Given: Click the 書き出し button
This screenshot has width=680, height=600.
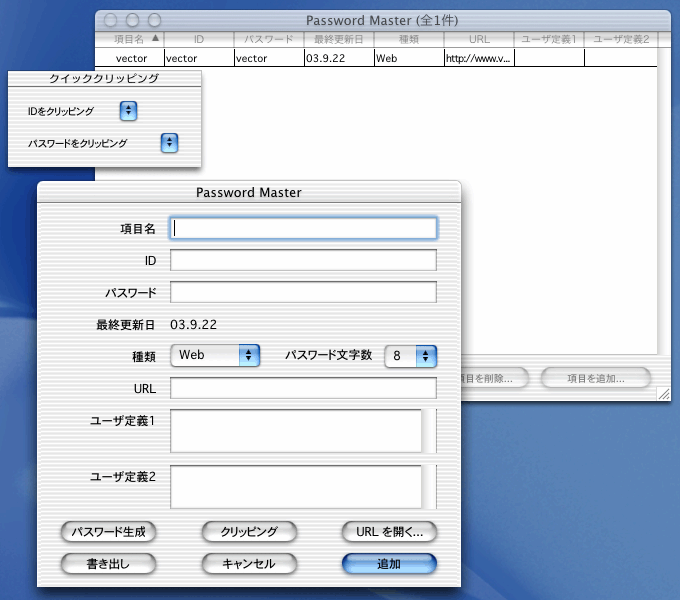Looking at the screenshot, I should click(109, 564).
